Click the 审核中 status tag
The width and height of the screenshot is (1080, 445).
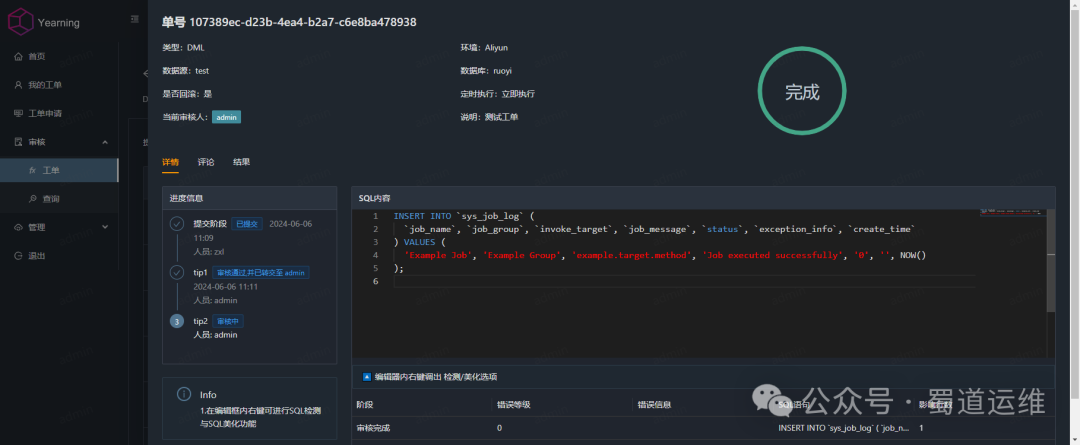point(228,321)
